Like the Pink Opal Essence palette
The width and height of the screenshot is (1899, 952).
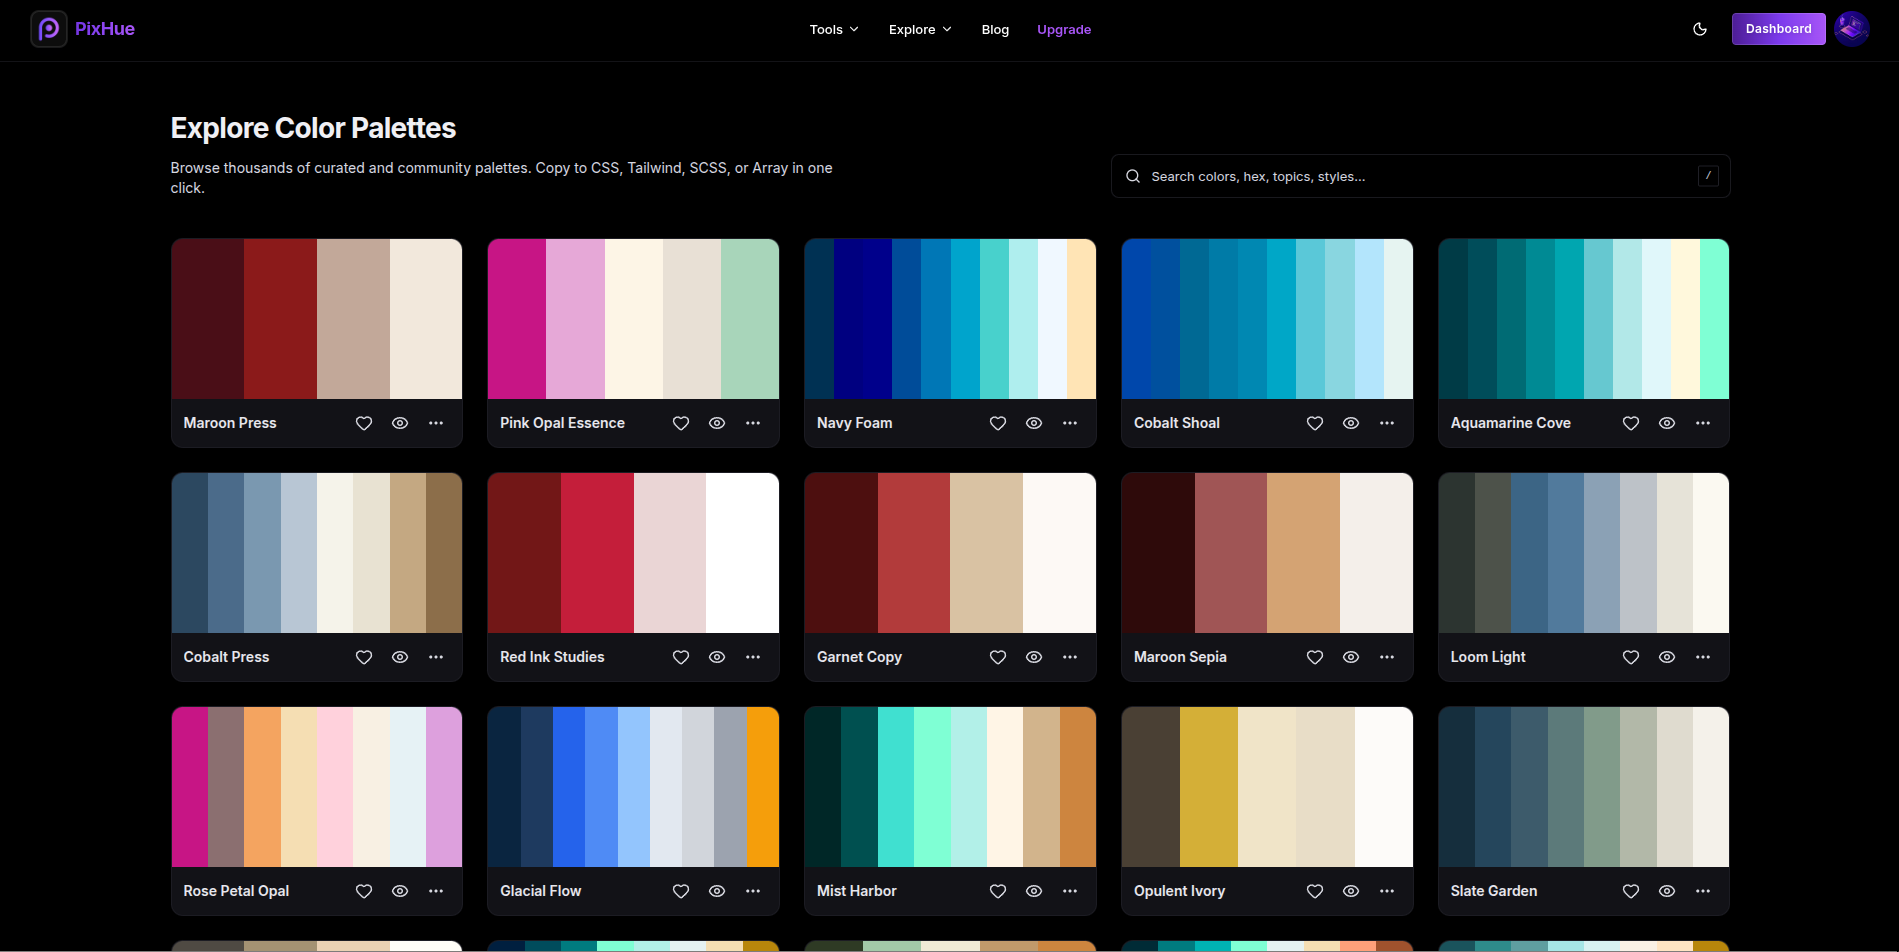pyautogui.click(x=681, y=423)
